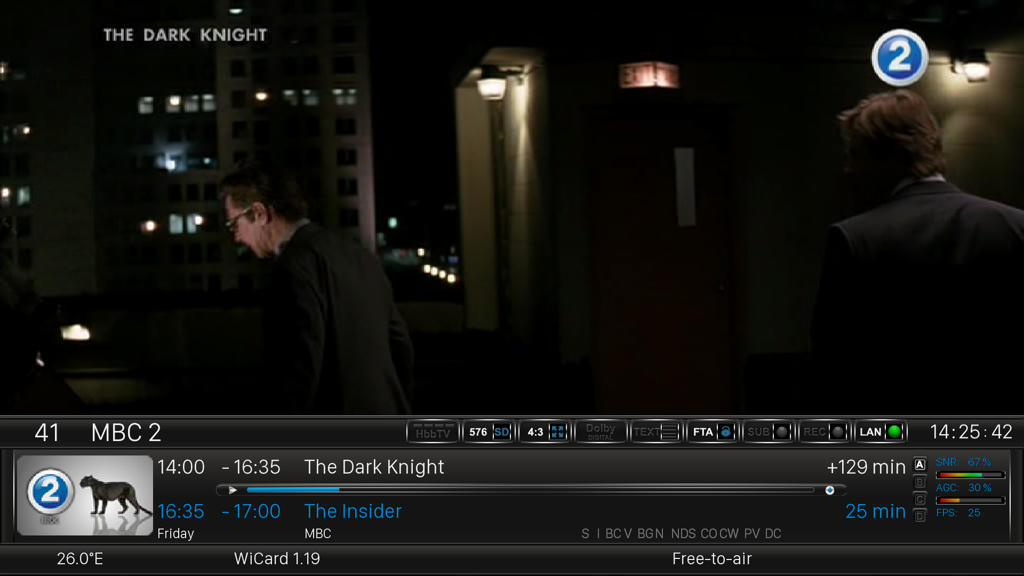Image resolution: width=1024 pixels, height=576 pixels.
Task: Click tuner D indicator
Action: click(920, 516)
